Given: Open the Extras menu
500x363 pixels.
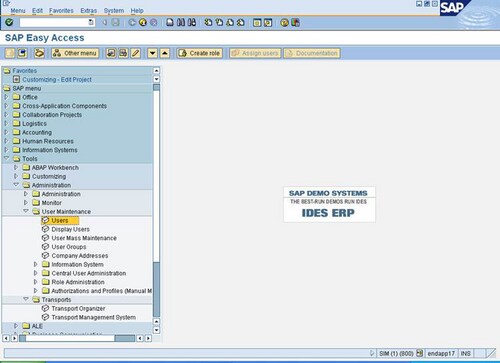Looking at the screenshot, I should [89, 11].
